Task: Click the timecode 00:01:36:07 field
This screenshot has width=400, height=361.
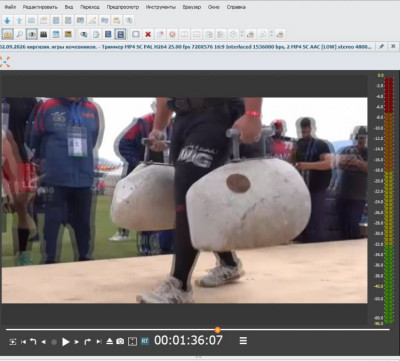Action: [188, 340]
